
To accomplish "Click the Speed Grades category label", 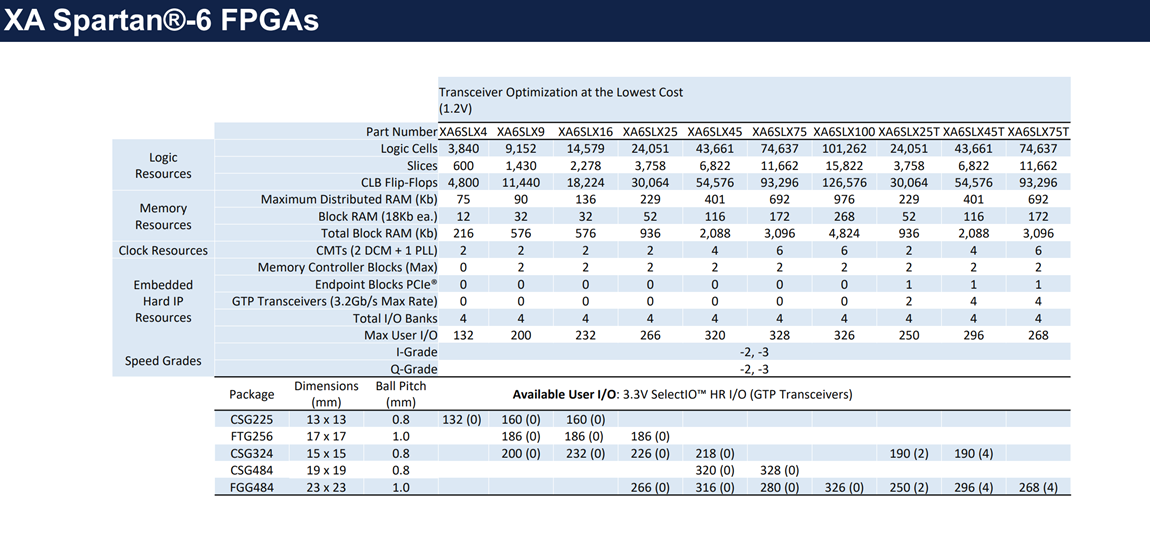I will pos(163,361).
